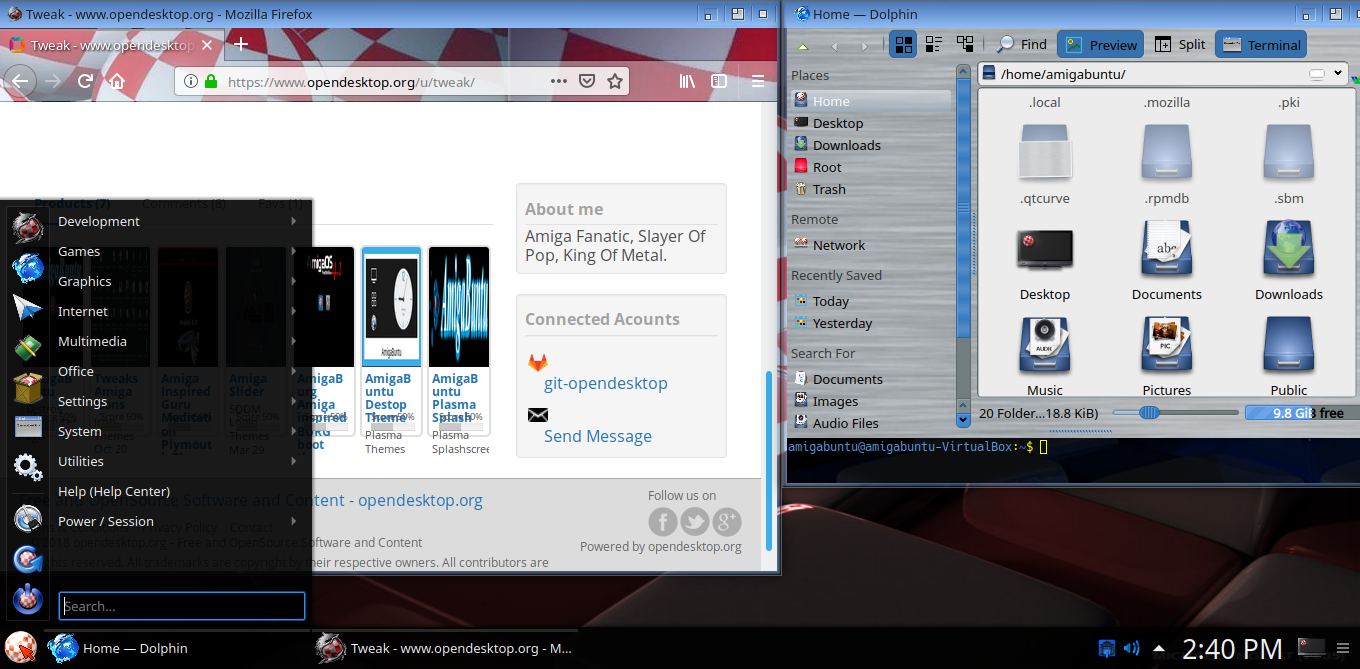Click the Send Message link
Viewport: 1360px width, 669px height.
(x=598, y=436)
